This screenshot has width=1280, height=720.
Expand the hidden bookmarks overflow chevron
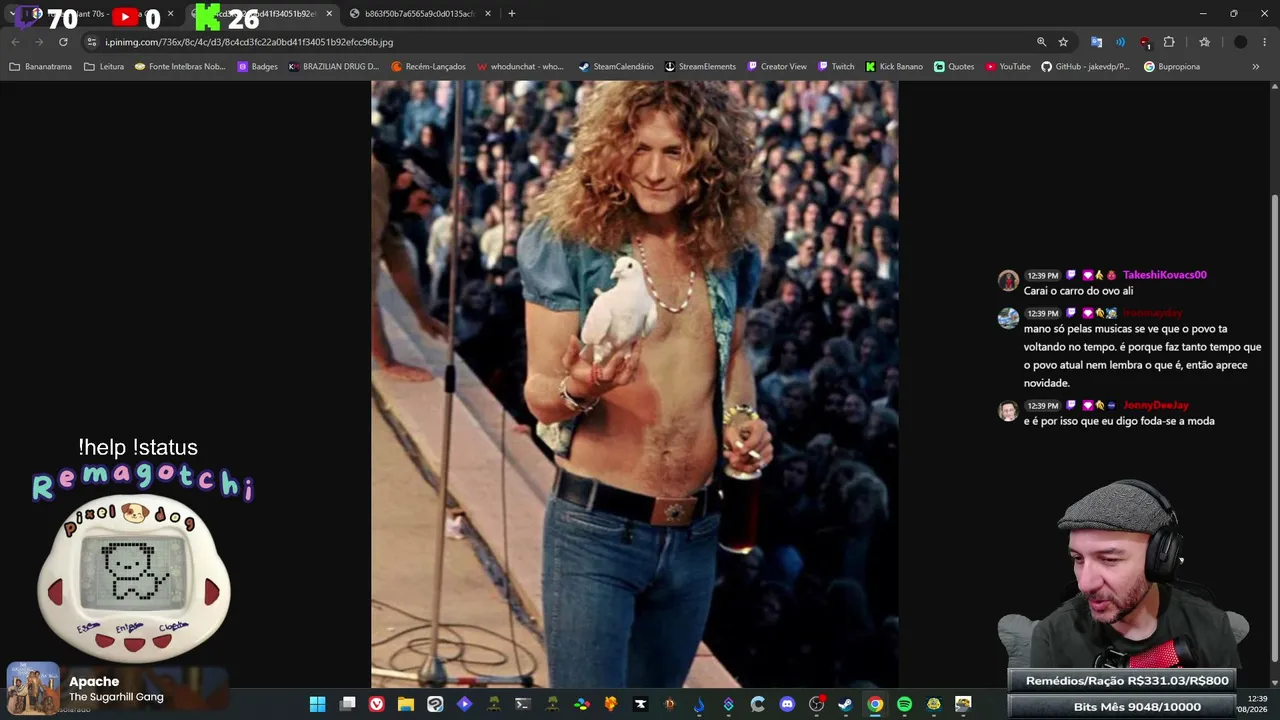[1256, 67]
